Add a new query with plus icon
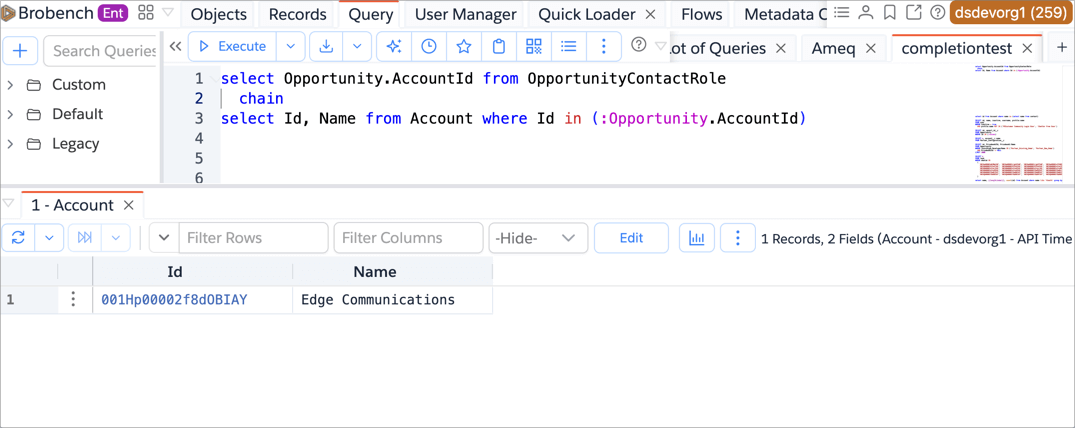Image resolution: width=1075 pixels, height=428 pixels. 20,51
